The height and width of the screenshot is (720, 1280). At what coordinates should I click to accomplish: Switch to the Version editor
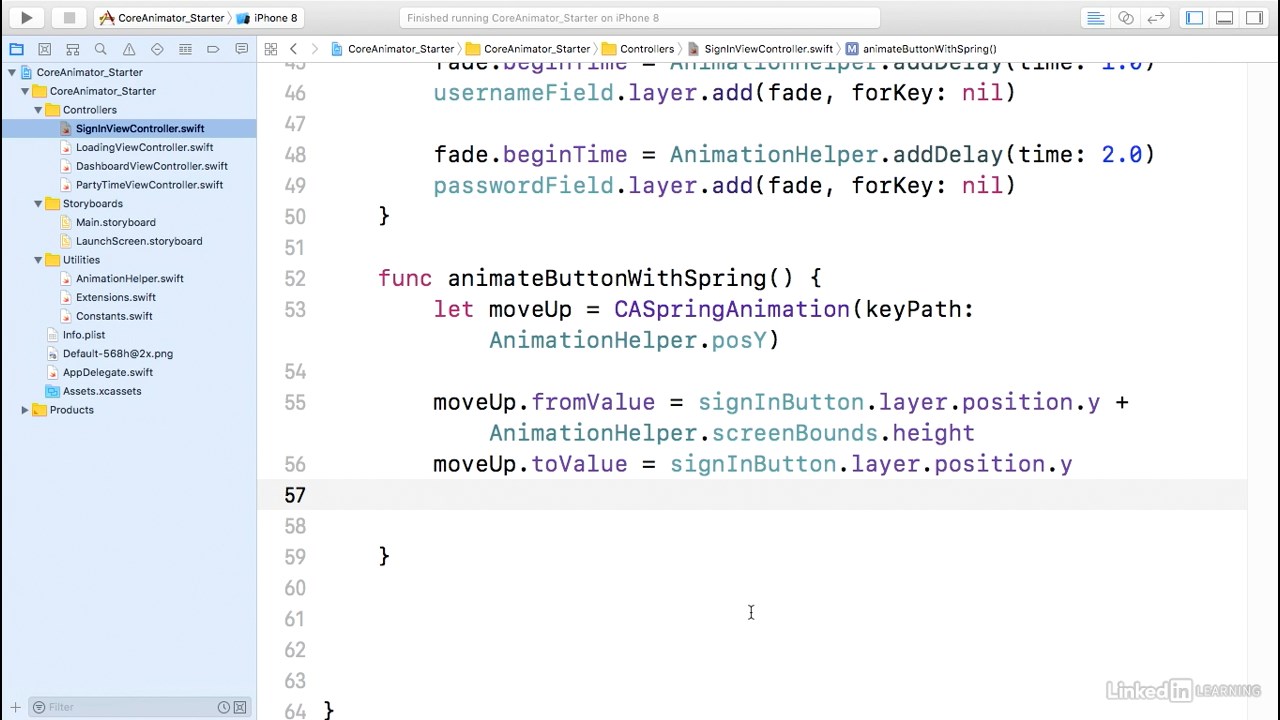tap(1156, 18)
